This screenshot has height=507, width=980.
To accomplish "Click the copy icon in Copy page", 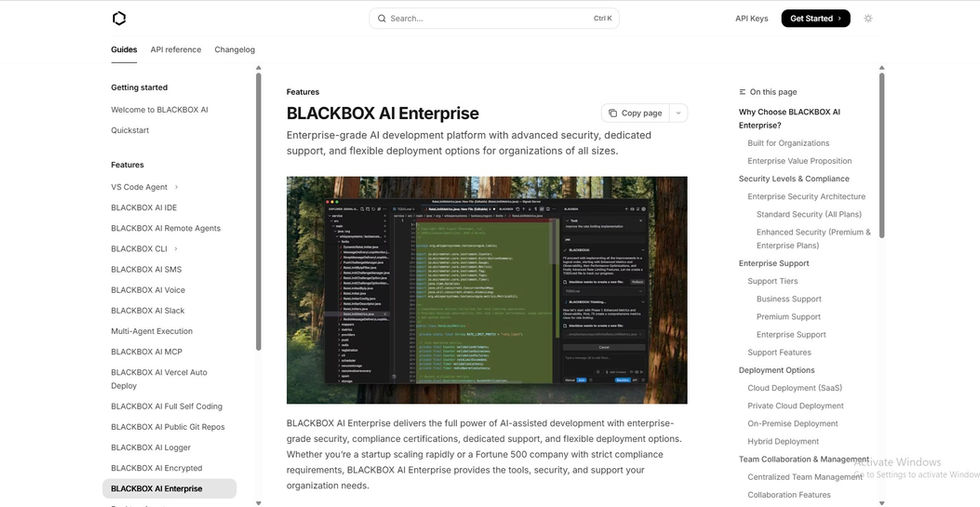I will (x=612, y=113).
